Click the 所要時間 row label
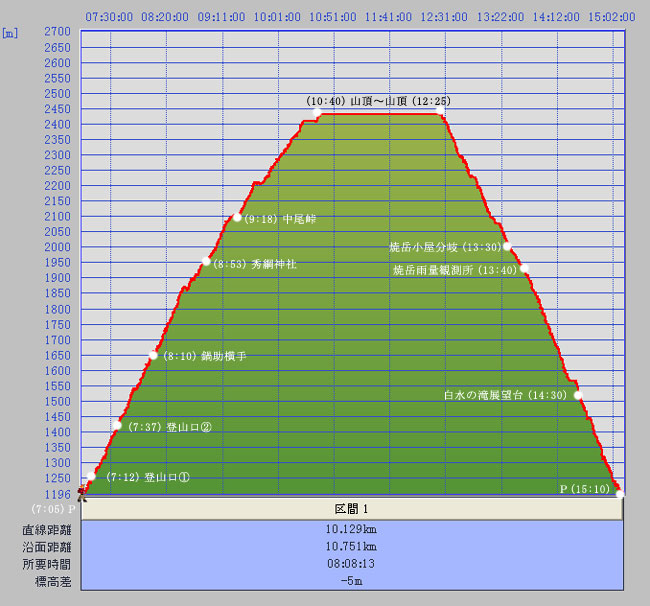The height and width of the screenshot is (606, 650). (x=47, y=565)
